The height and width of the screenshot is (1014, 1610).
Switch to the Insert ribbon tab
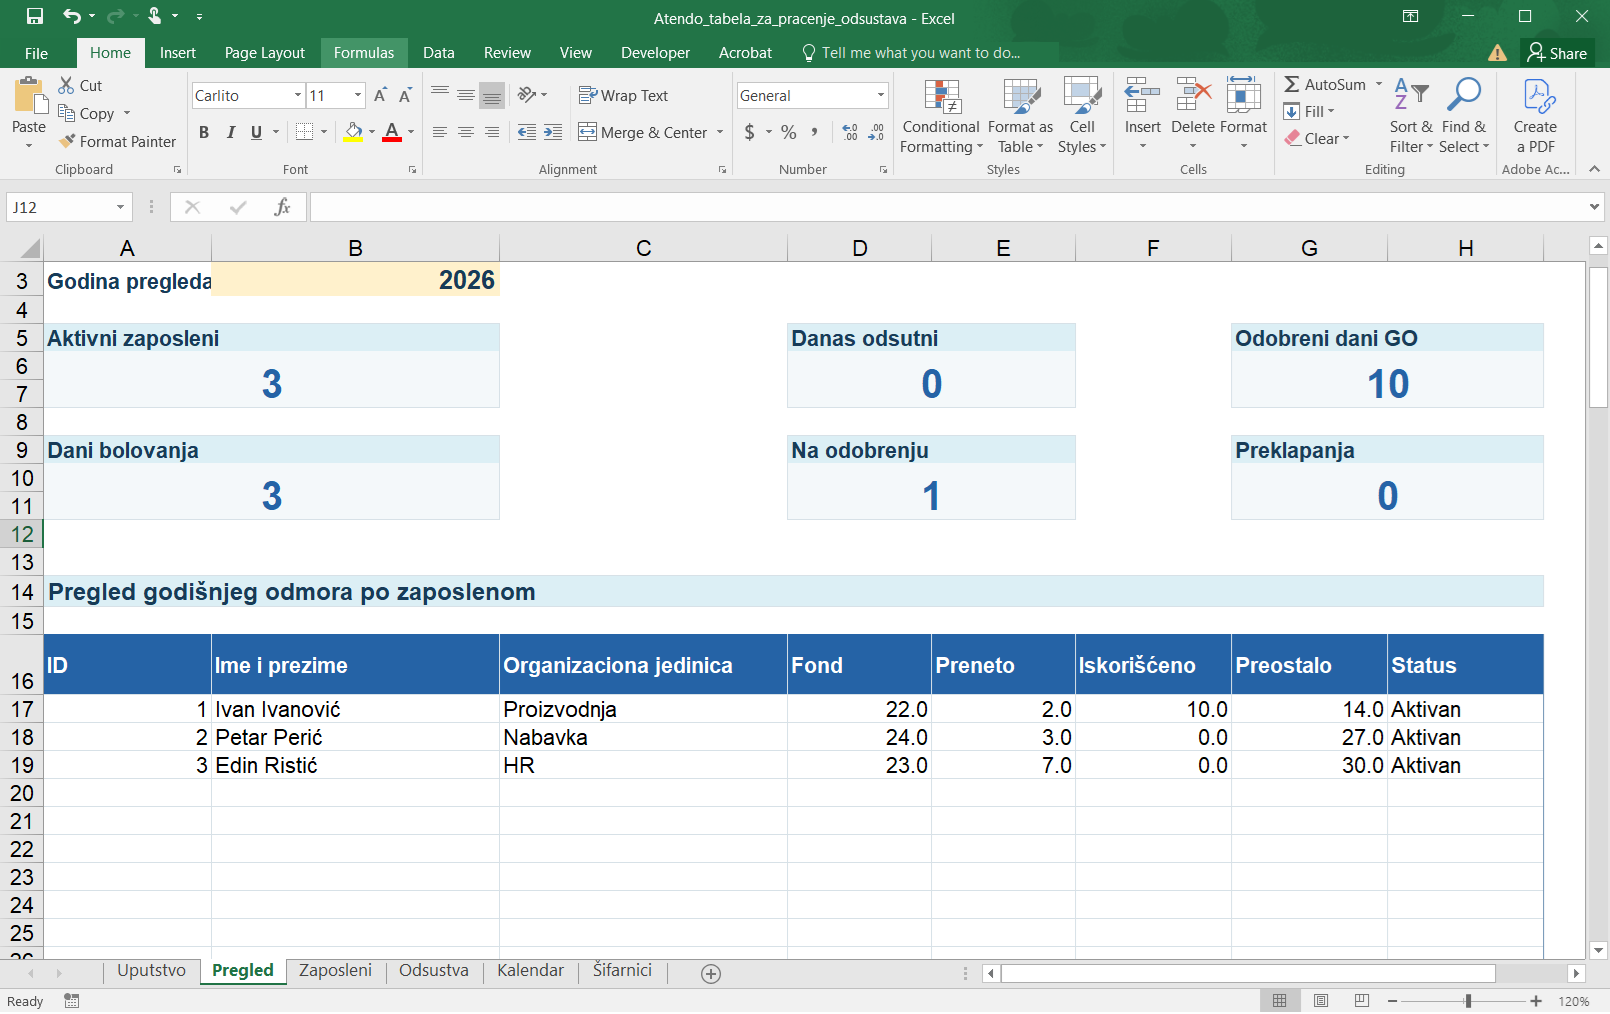point(177,53)
